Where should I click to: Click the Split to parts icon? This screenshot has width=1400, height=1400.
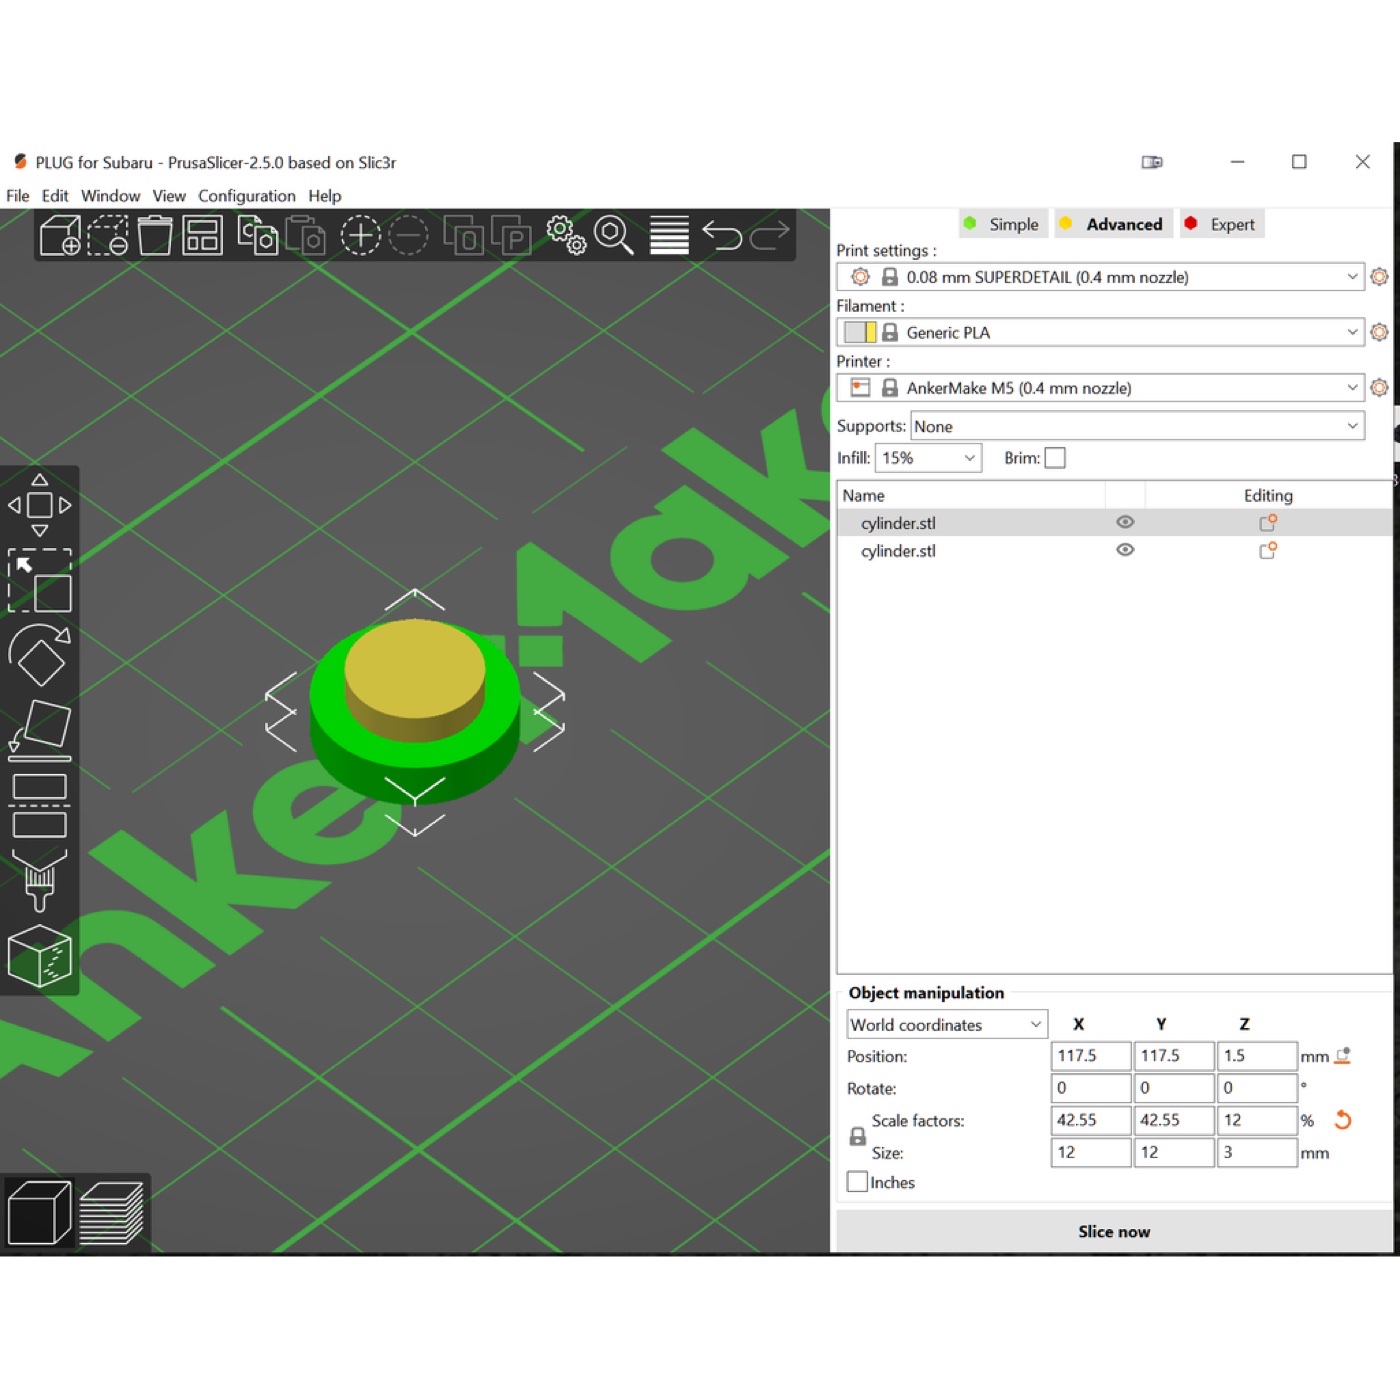click(511, 236)
